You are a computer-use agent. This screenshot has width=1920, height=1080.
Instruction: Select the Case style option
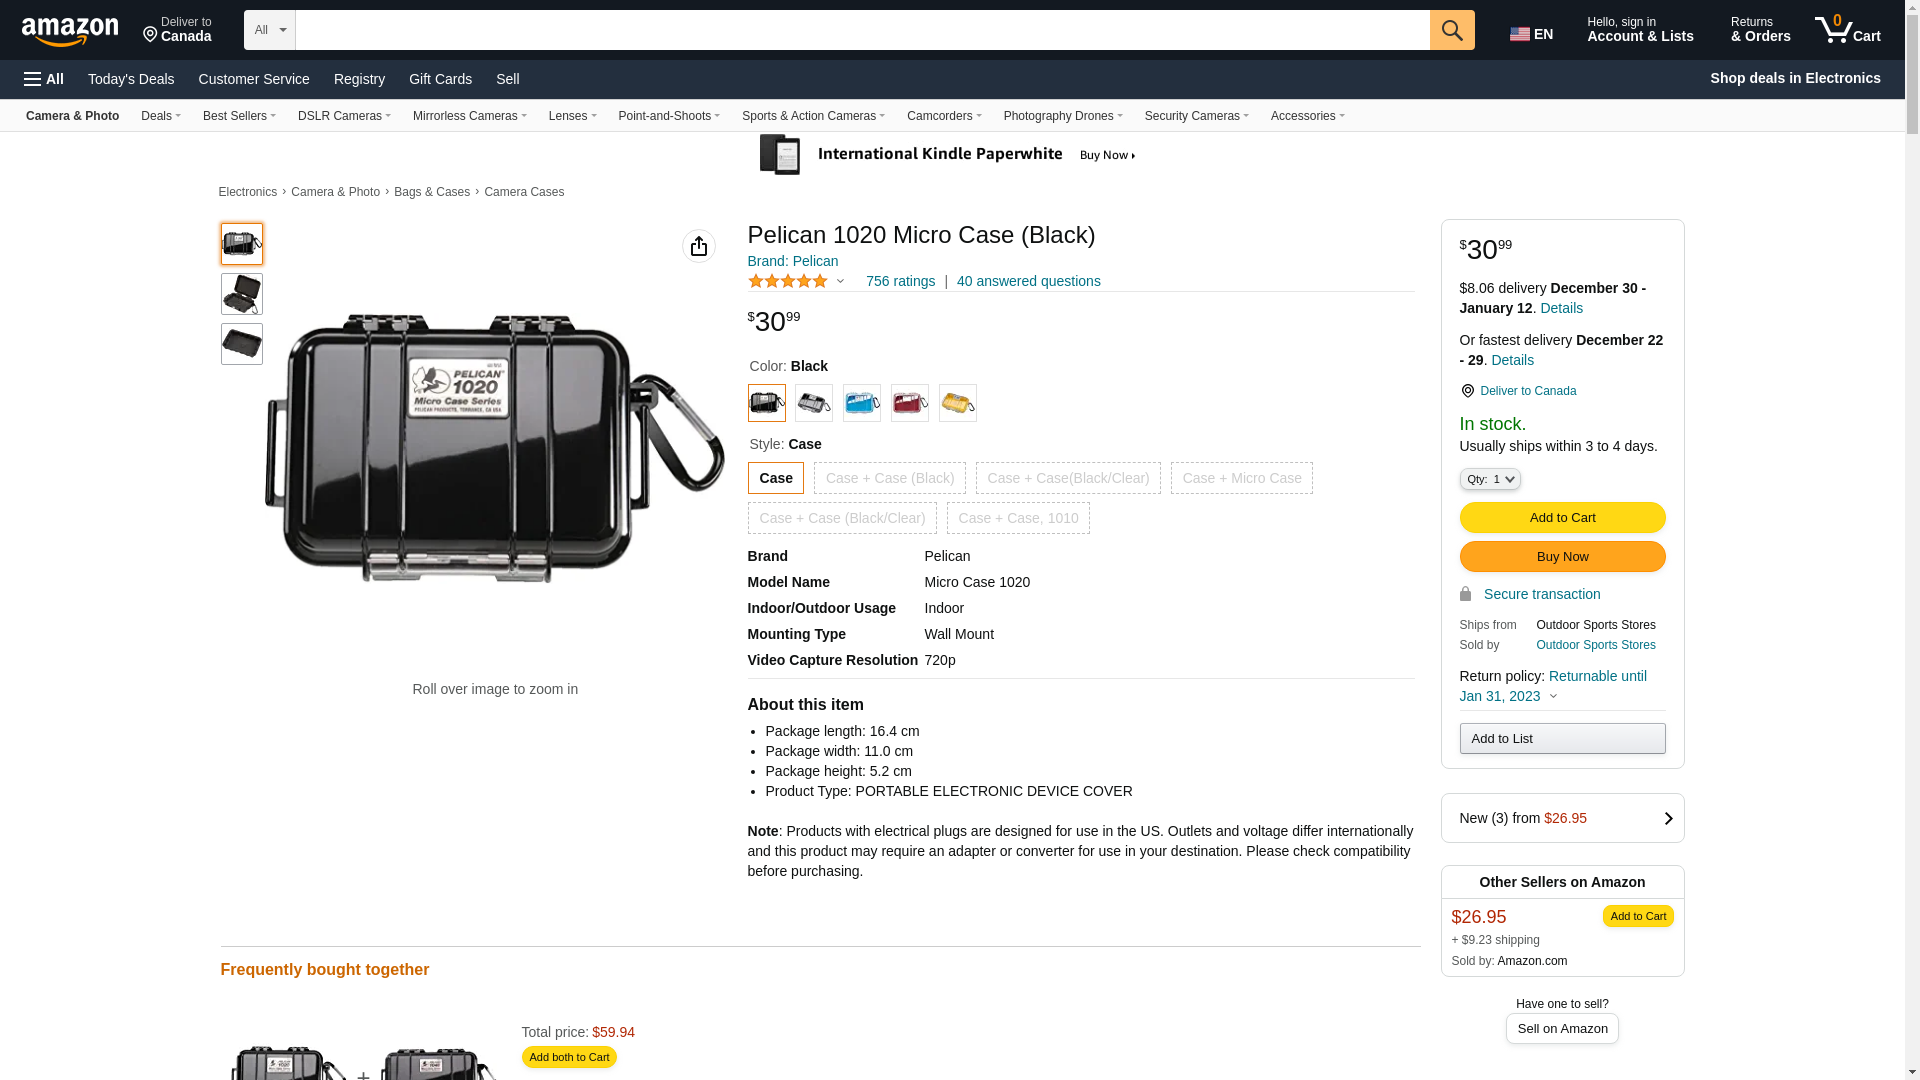pyautogui.click(x=775, y=478)
